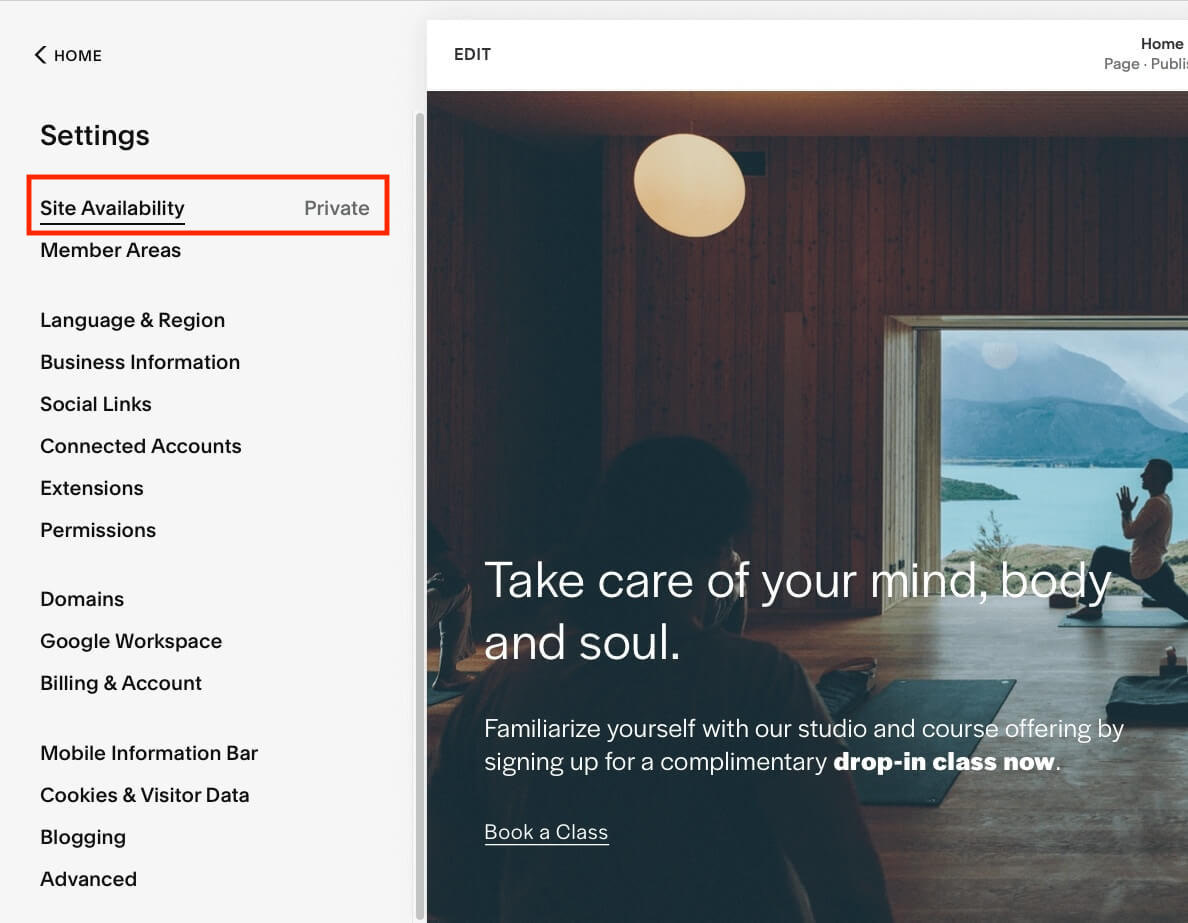Click the settings panel vertical scrollbar
This screenshot has height=923, width=1188.
point(419,500)
